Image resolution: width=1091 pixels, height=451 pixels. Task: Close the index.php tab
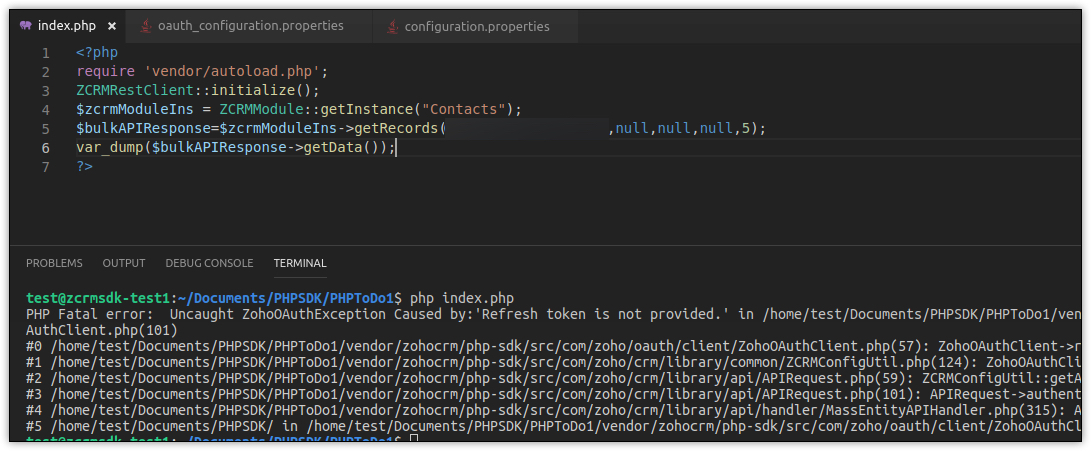(x=111, y=26)
